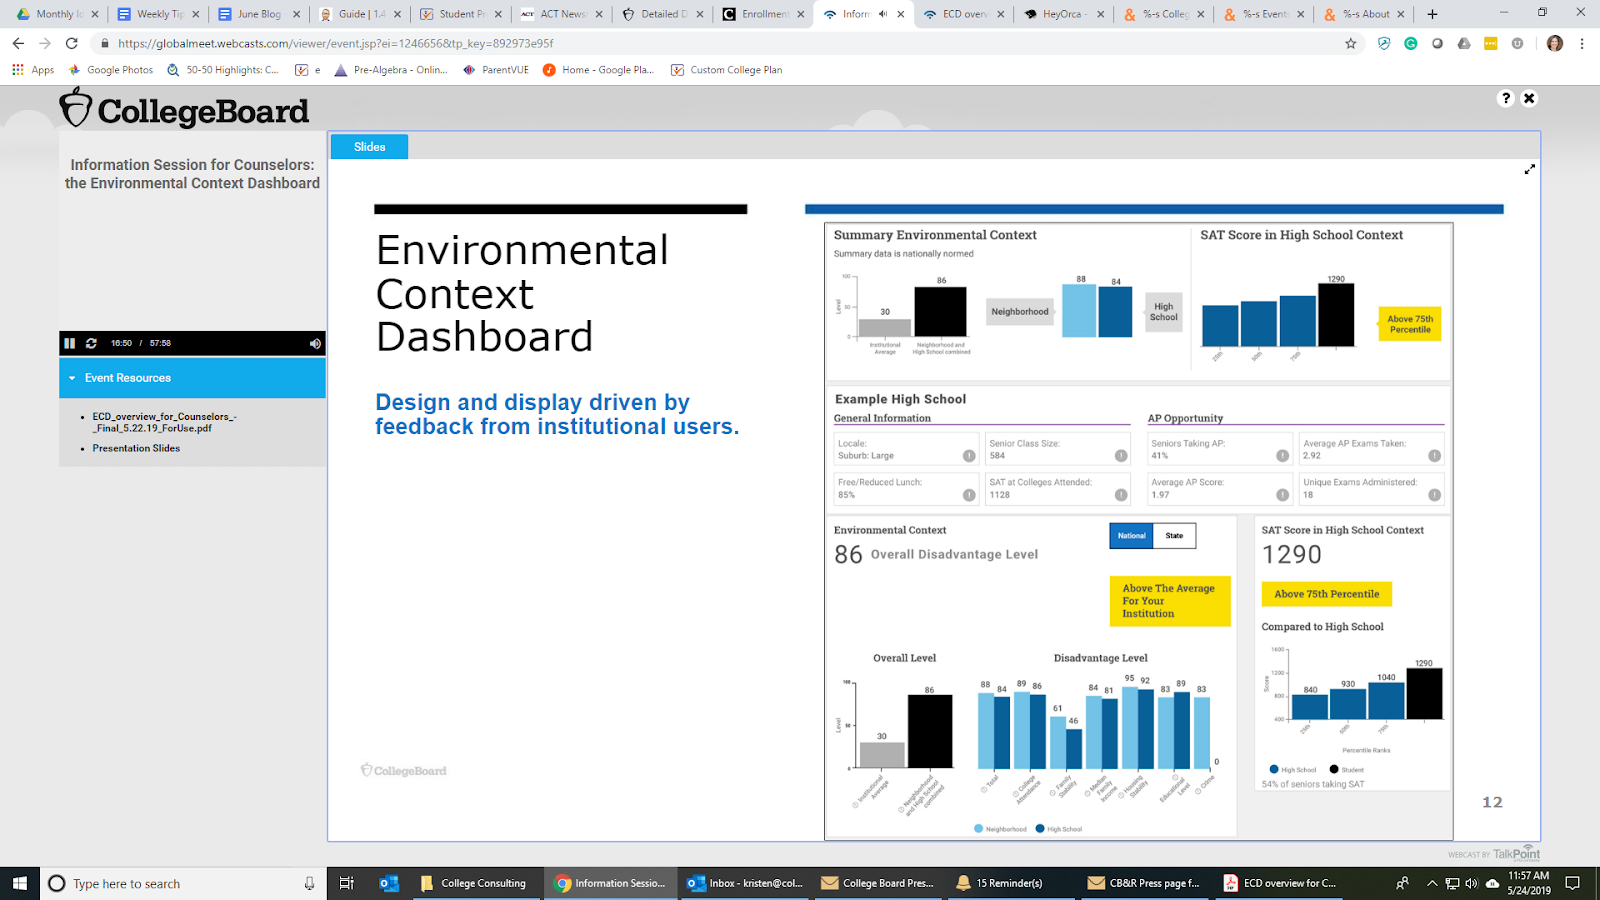Switch to the Monthly tab
The image size is (1600, 900).
coord(56,14)
